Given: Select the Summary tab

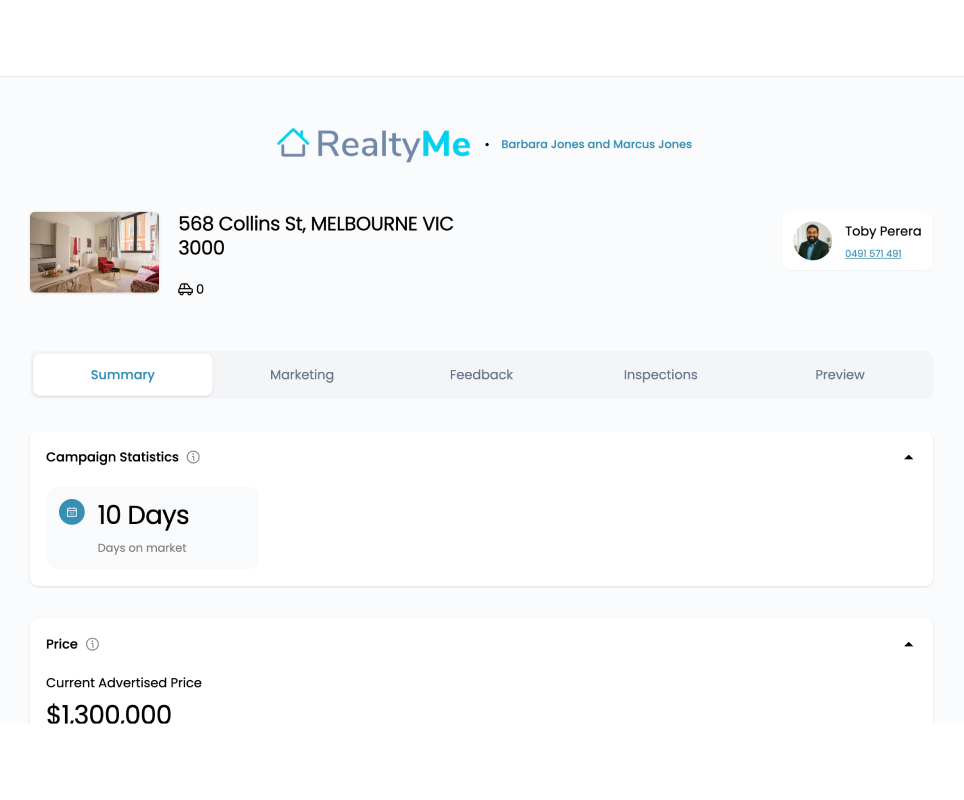Looking at the screenshot, I should tap(123, 374).
